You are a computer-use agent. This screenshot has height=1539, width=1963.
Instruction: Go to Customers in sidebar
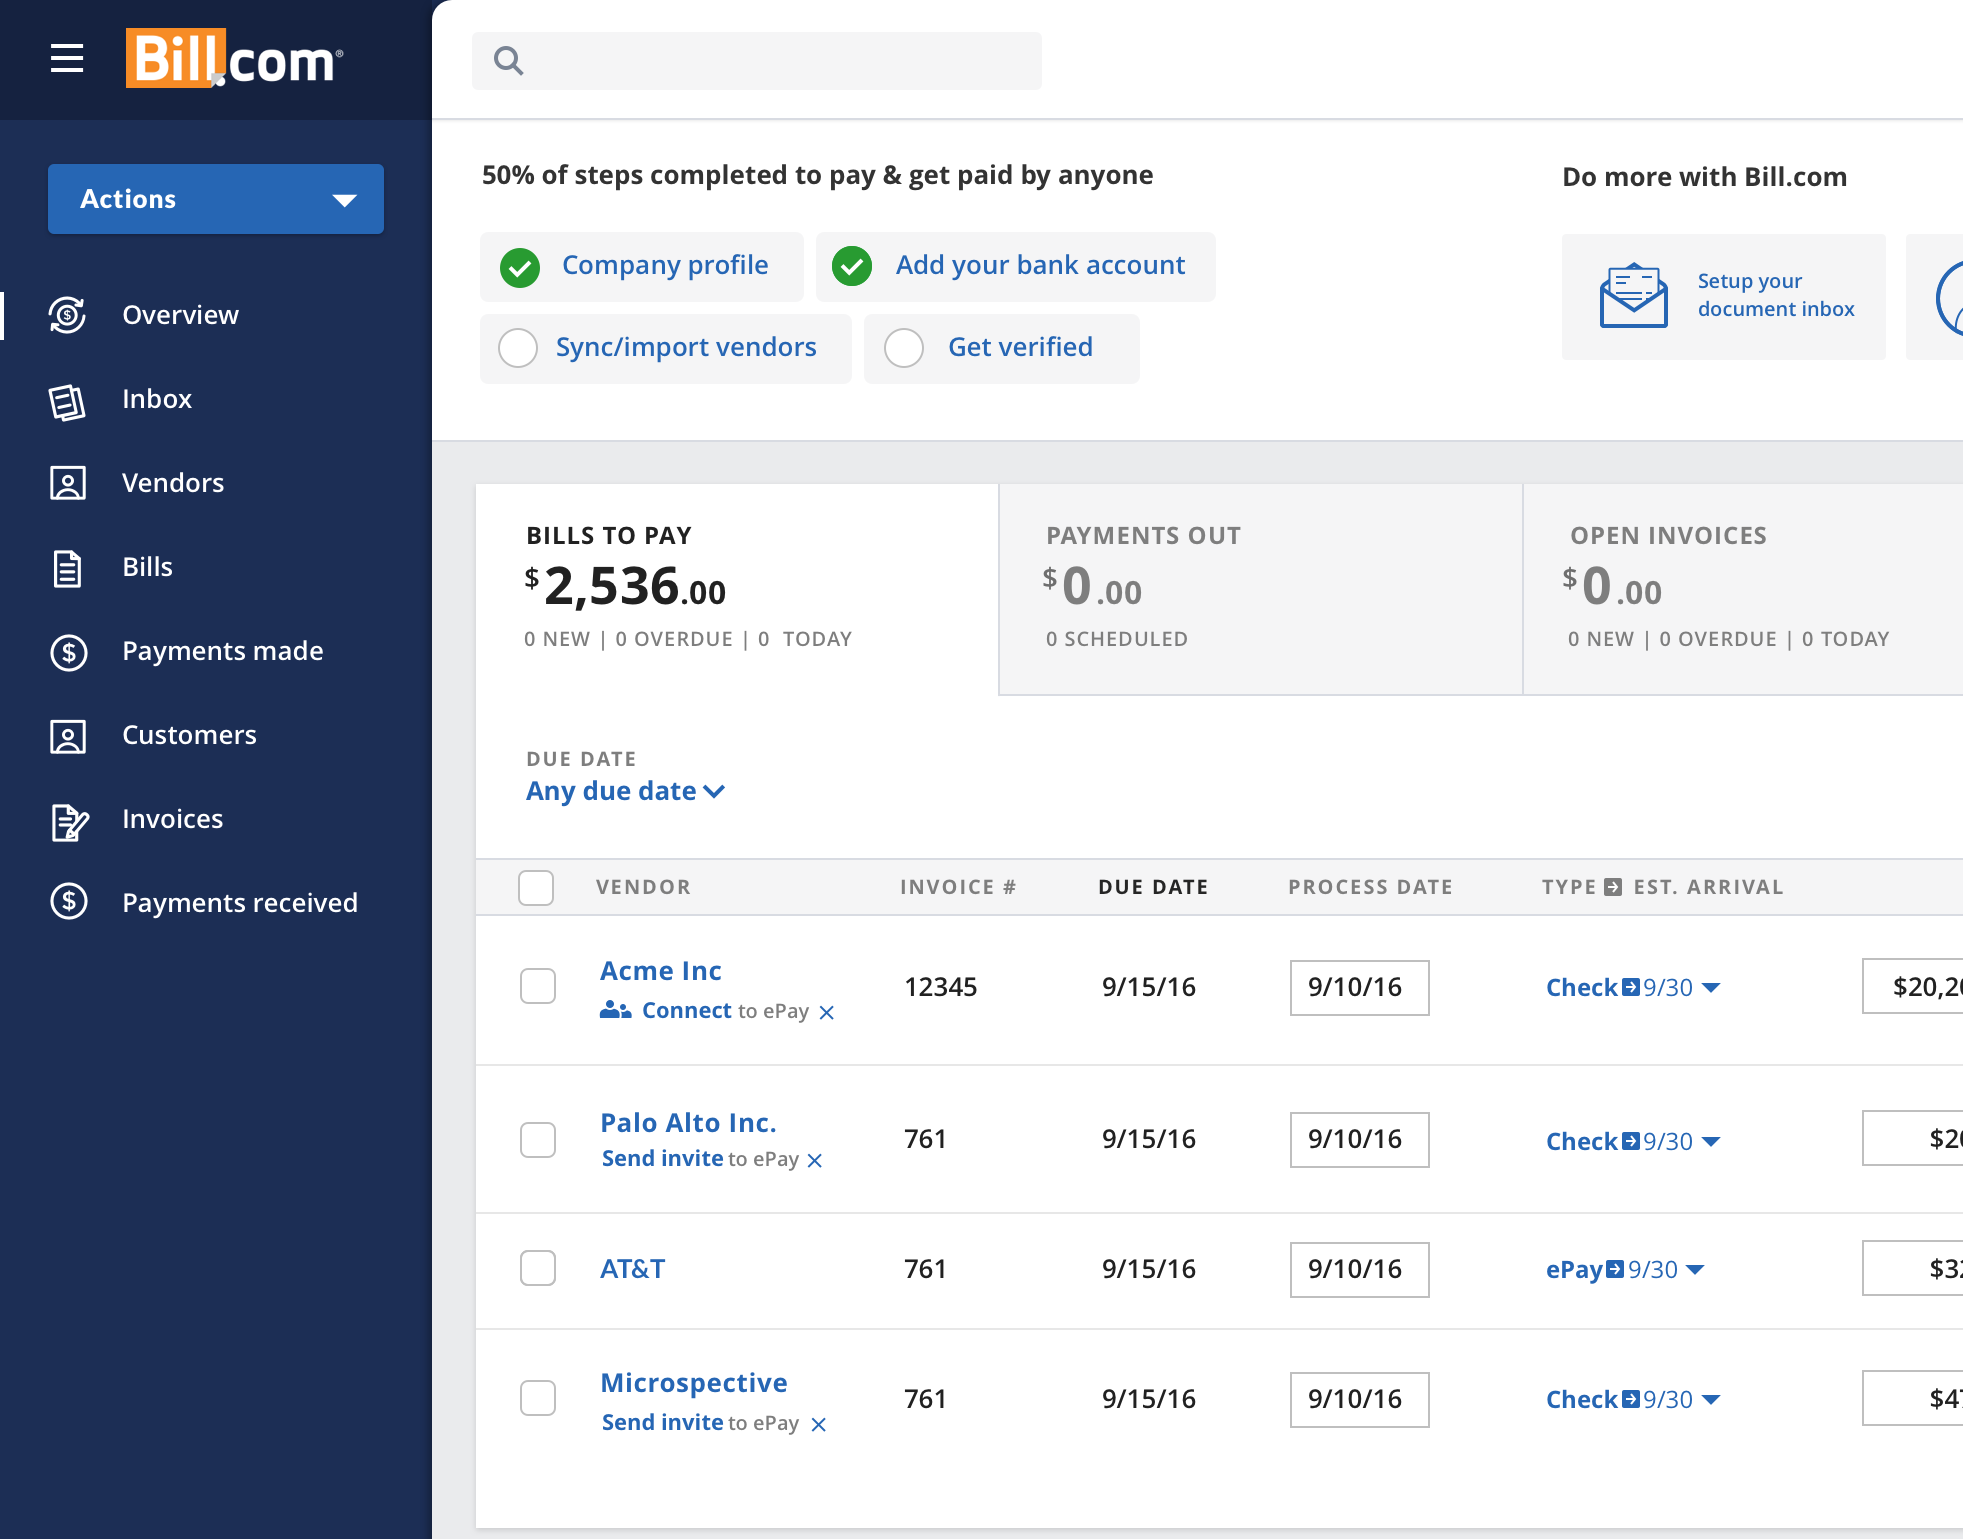coord(190,735)
